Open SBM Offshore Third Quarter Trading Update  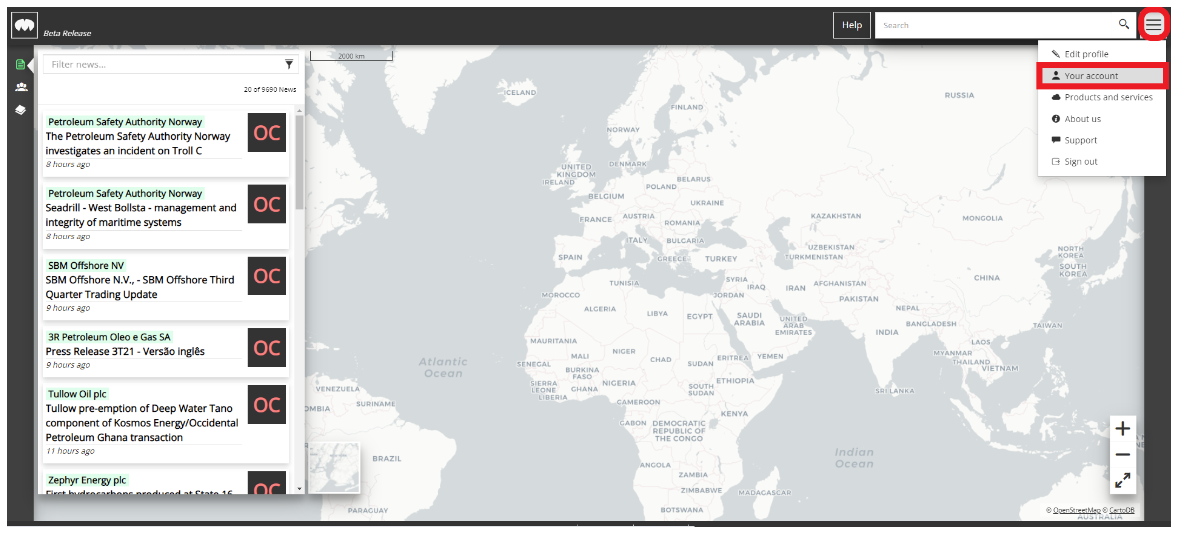[x=140, y=286]
